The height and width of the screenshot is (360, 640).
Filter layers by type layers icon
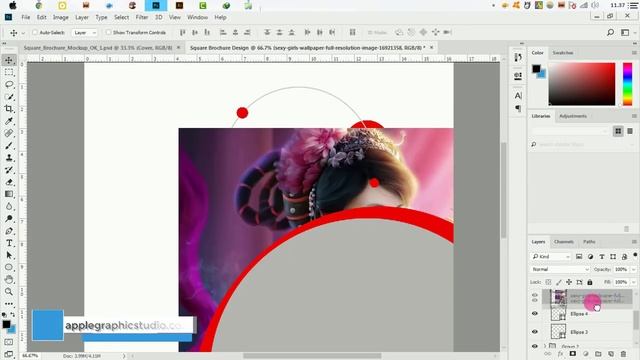pyautogui.click(x=602, y=256)
